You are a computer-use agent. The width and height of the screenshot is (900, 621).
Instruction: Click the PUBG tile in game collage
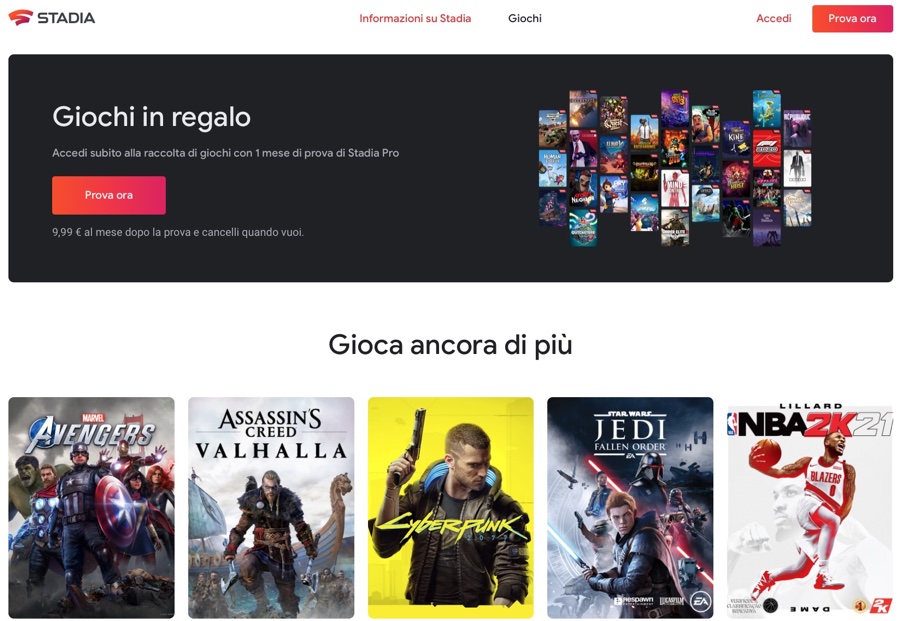tap(644, 133)
